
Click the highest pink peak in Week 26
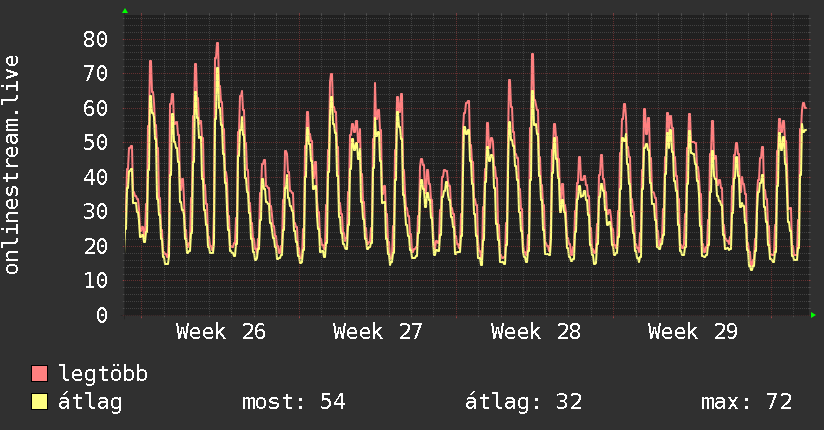pyautogui.click(x=217, y=44)
